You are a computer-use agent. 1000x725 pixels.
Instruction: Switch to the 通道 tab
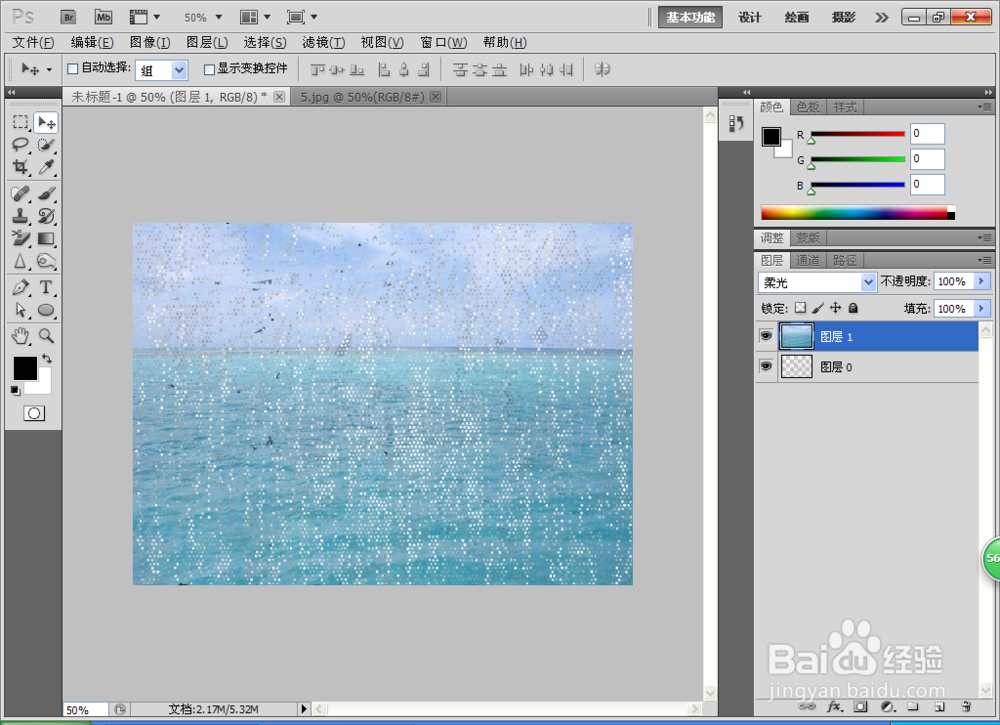coord(807,260)
